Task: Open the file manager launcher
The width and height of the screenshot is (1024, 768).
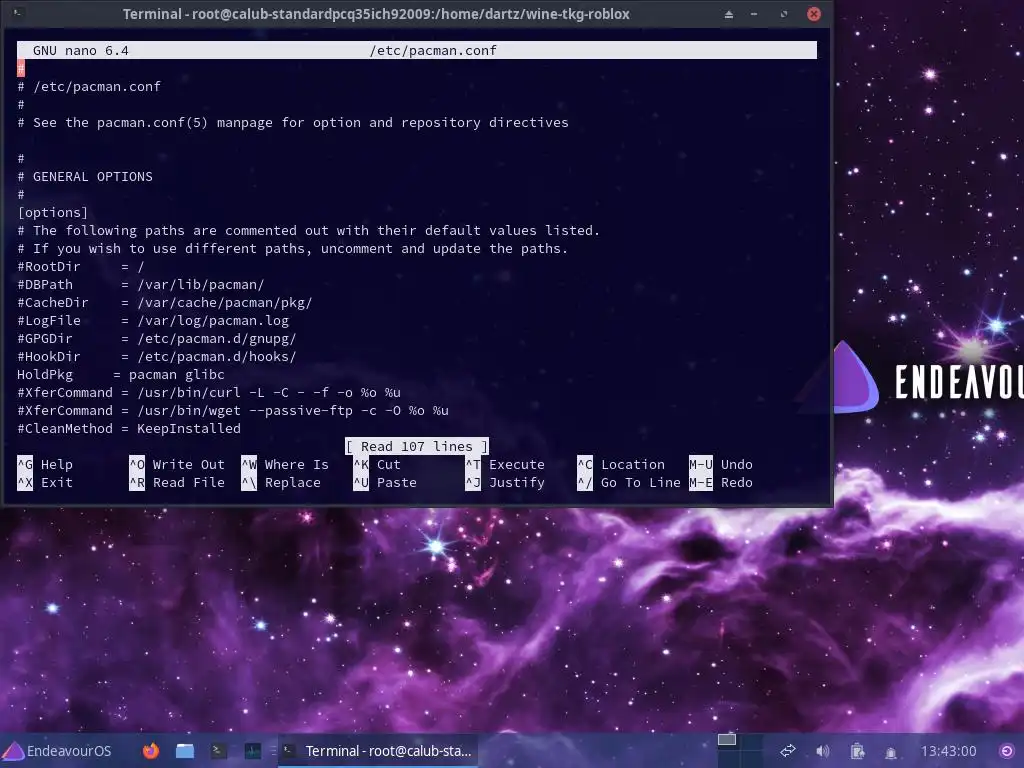Action: [185, 751]
